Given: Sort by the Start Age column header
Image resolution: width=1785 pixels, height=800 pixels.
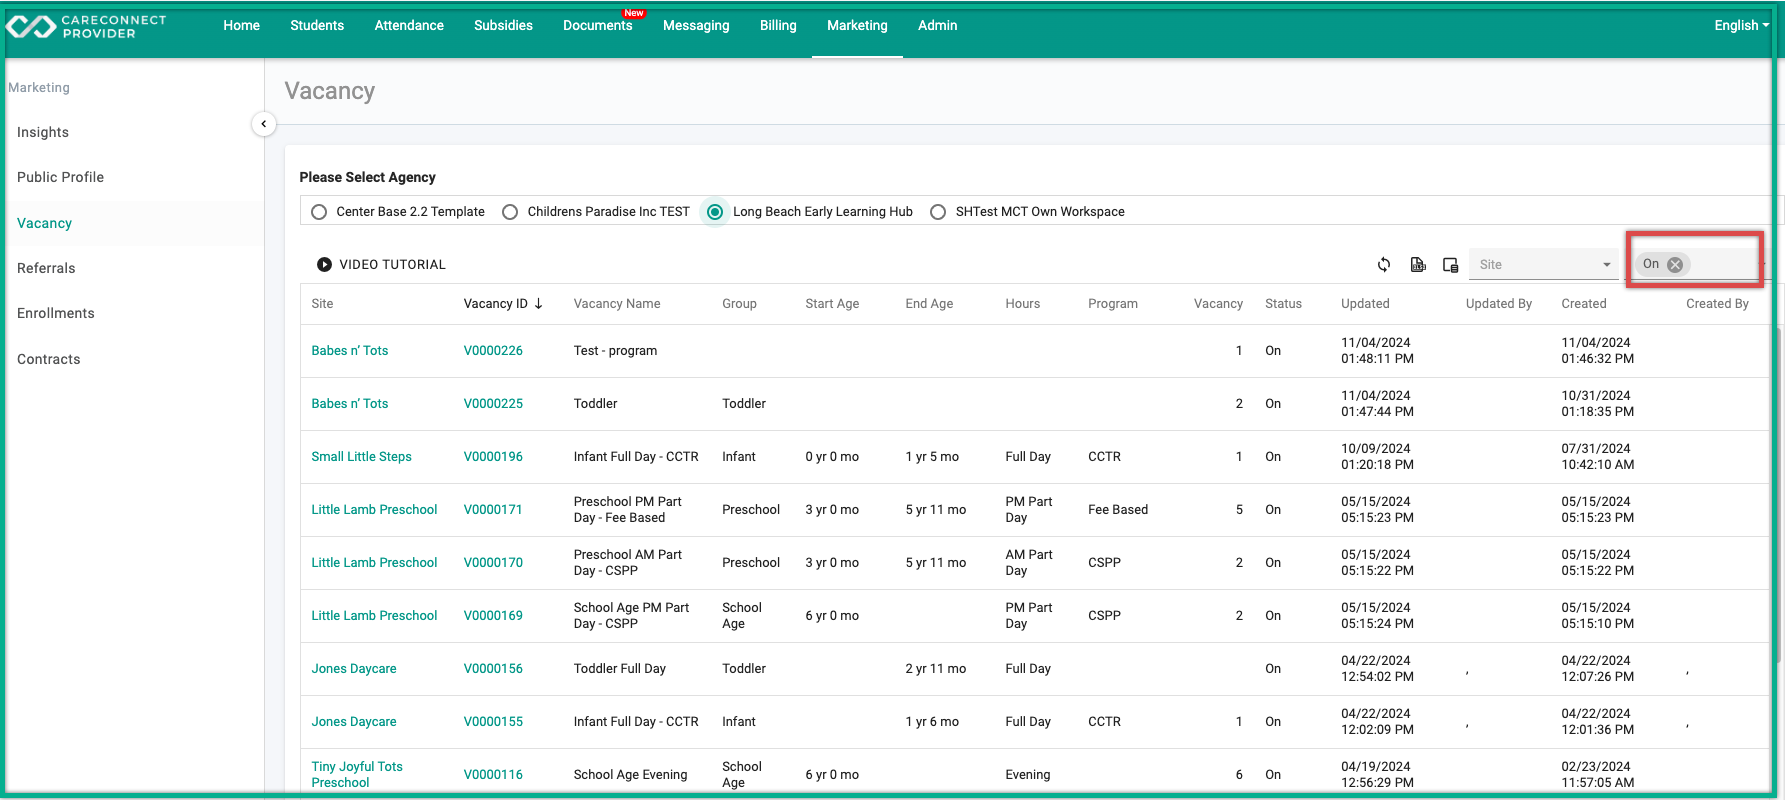Looking at the screenshot, I should [x=832, y=304].
